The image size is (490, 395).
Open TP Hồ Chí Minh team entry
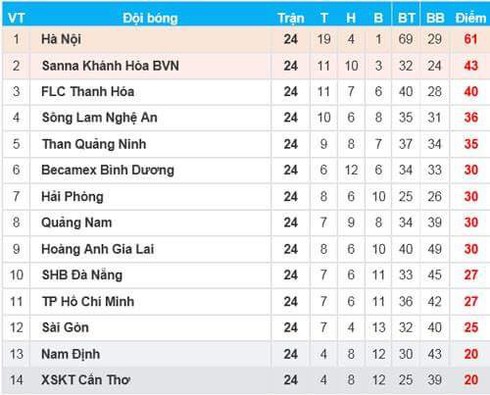click(88, 301)
